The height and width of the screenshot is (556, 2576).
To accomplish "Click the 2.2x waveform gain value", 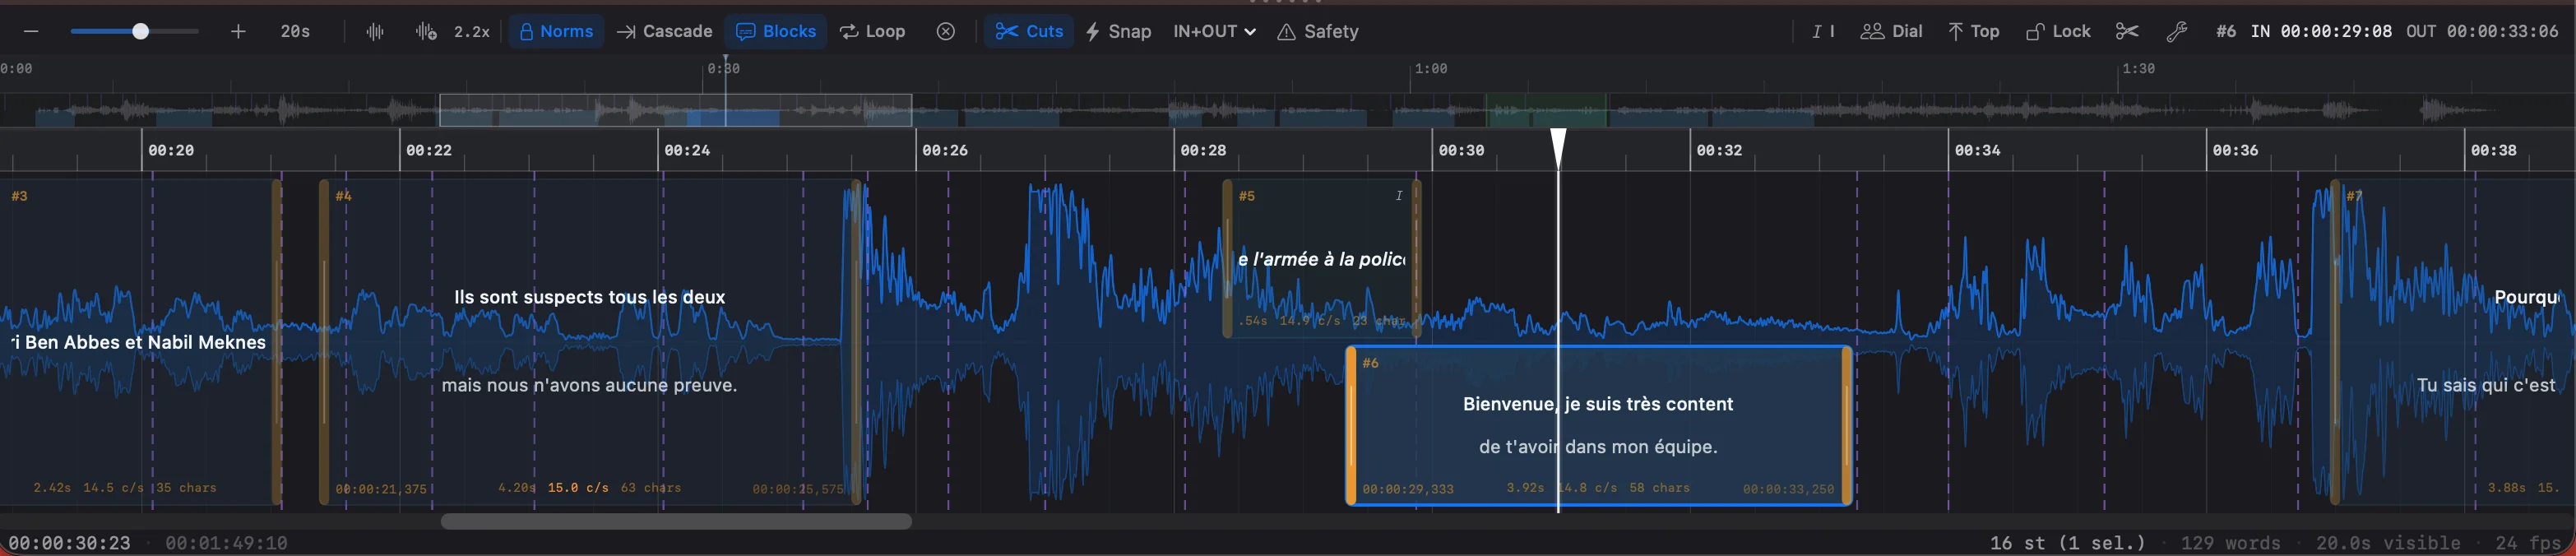I will pyautogui.click(x=472, y=32).
